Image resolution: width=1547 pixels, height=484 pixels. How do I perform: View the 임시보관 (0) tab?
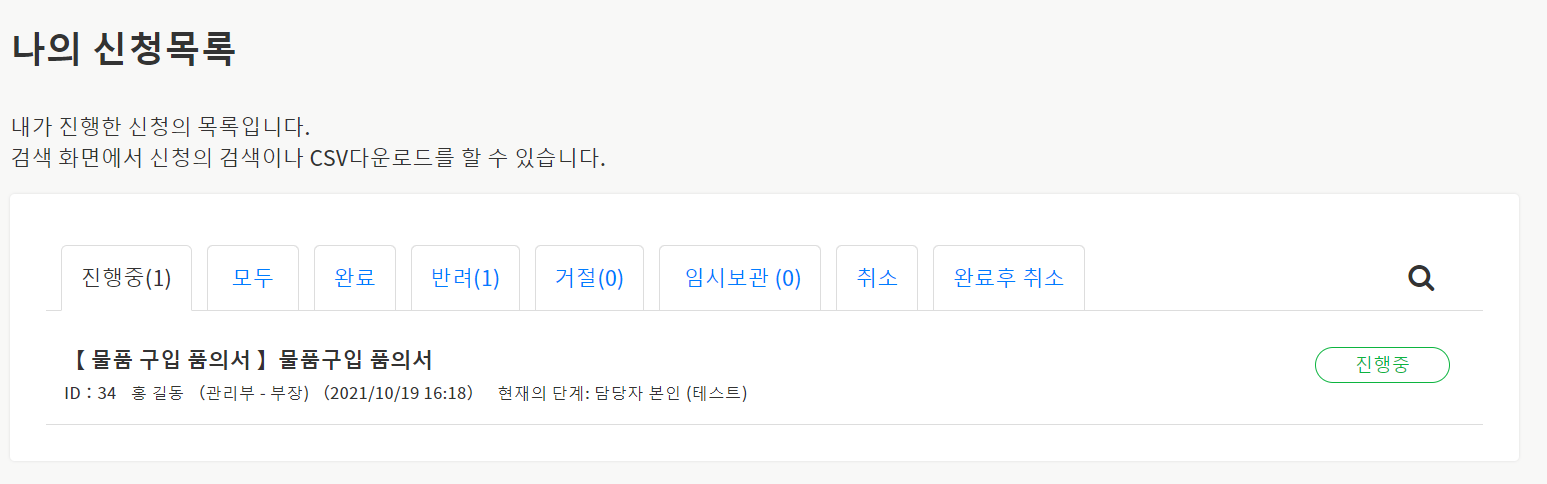(740, 278)
